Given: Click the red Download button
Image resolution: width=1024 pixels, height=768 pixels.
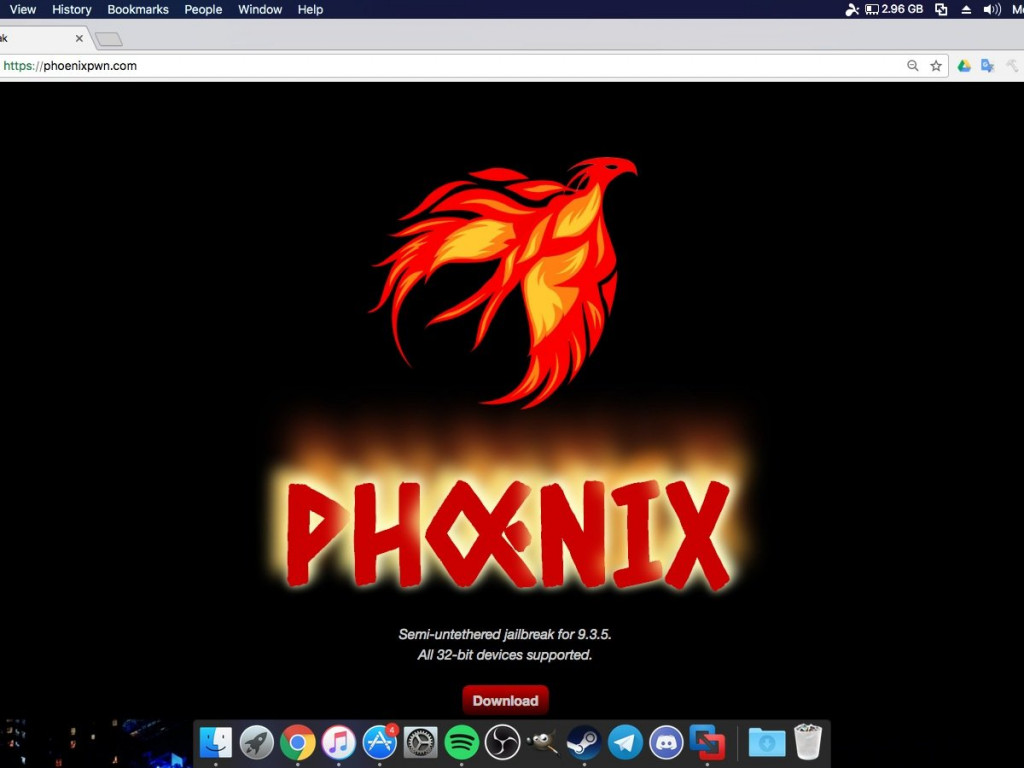Looking at the screenshot, I should click(505, 700).
